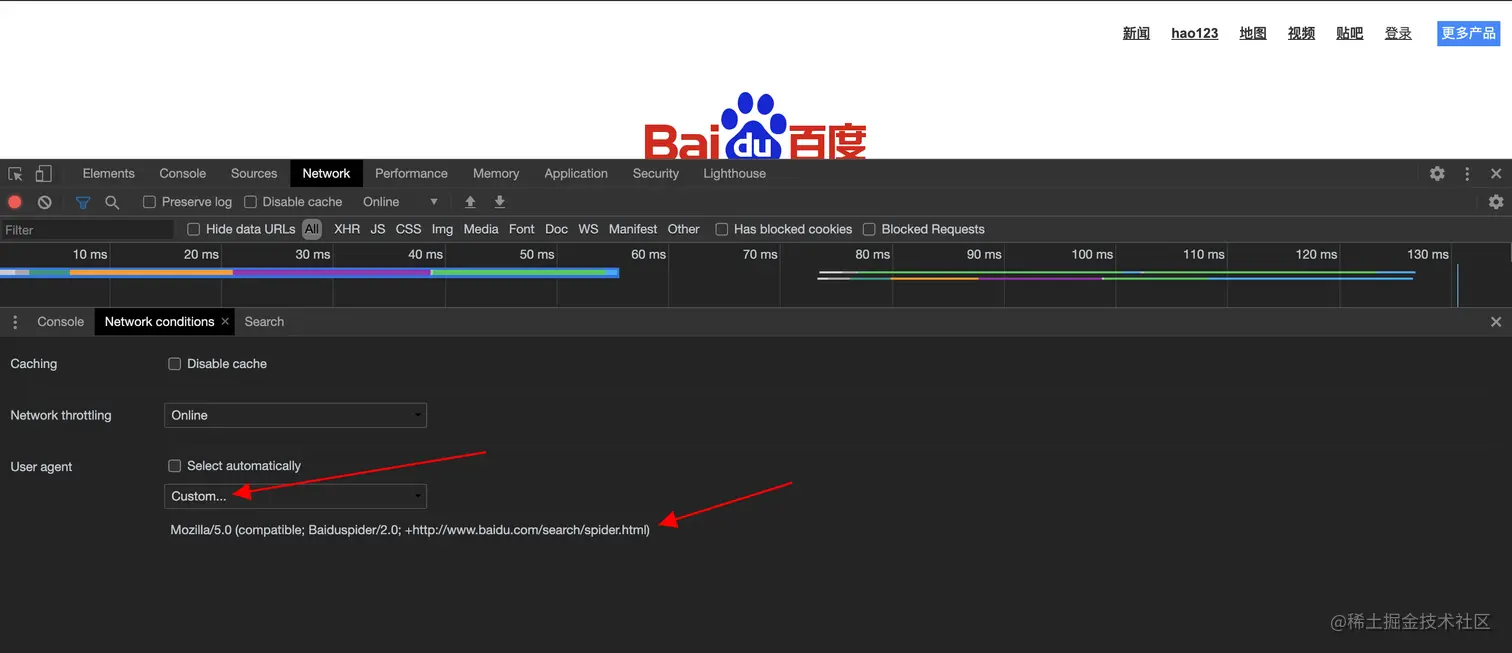Image resolution: width=1512 pixels, height=653 pixels.
Task: Clear the network log
Action: 45,202
